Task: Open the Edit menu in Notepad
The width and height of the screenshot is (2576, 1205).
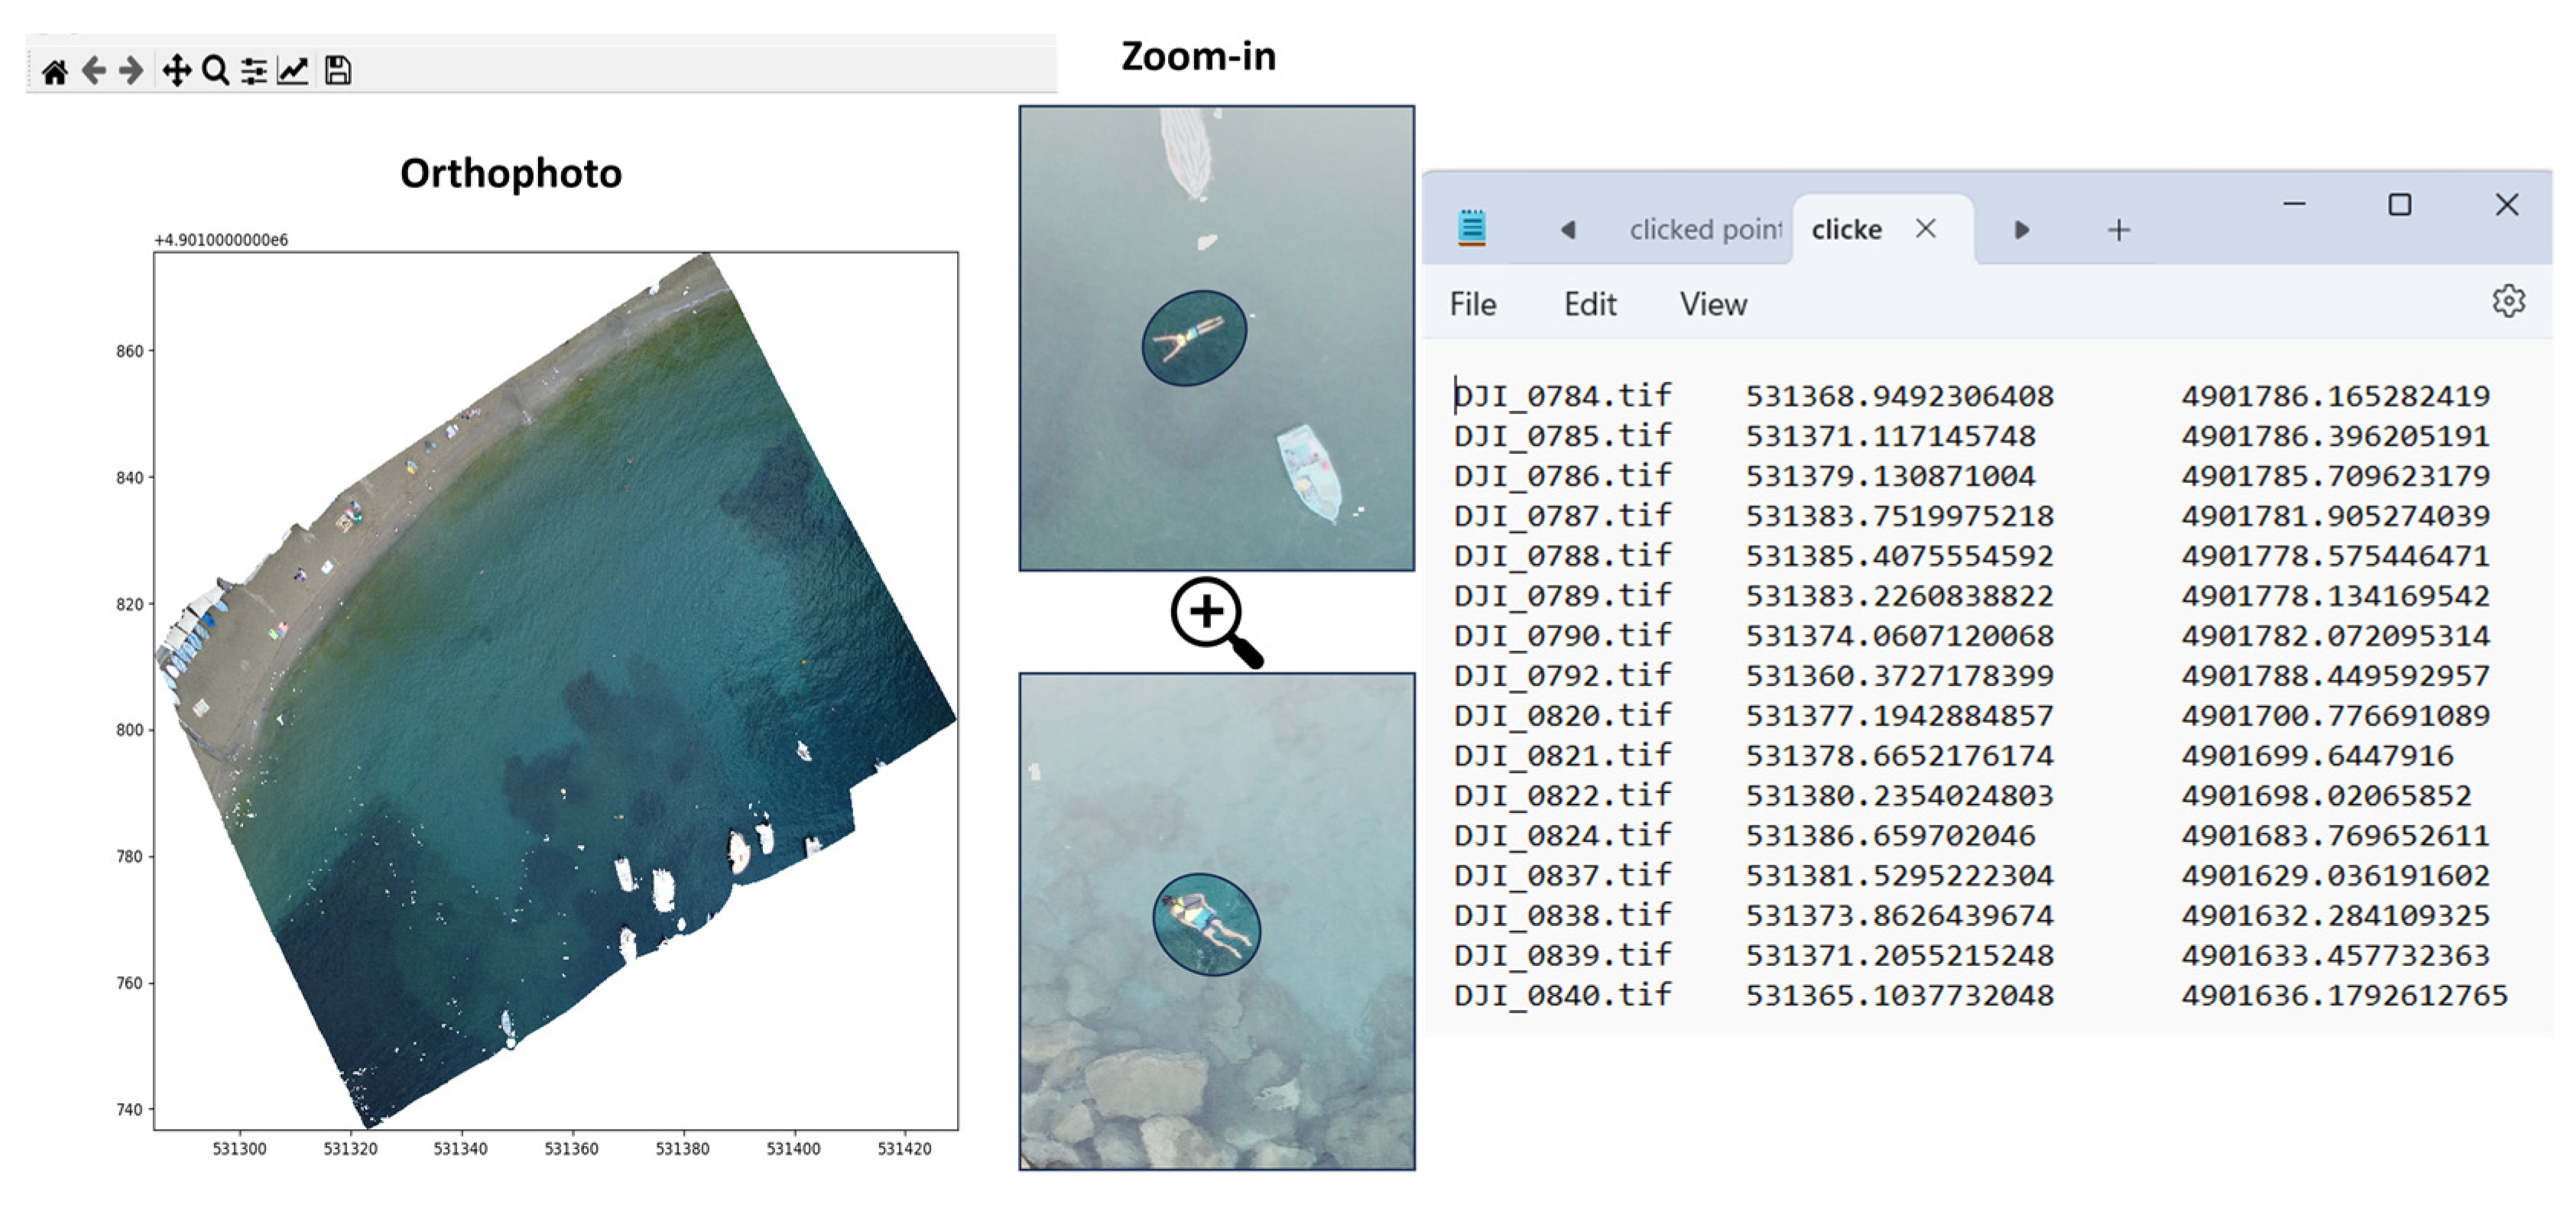Action: 1590,303
